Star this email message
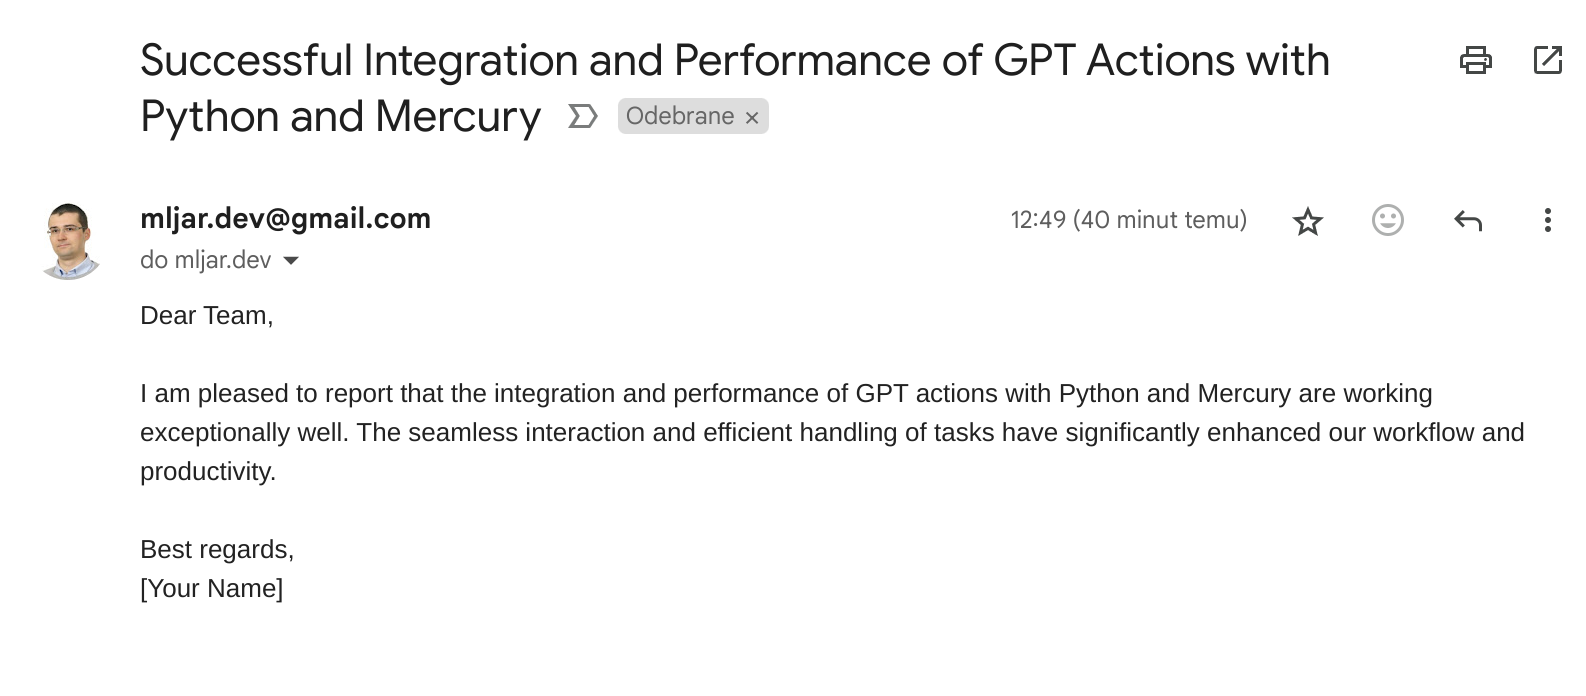 click(x=1307, y=221)
